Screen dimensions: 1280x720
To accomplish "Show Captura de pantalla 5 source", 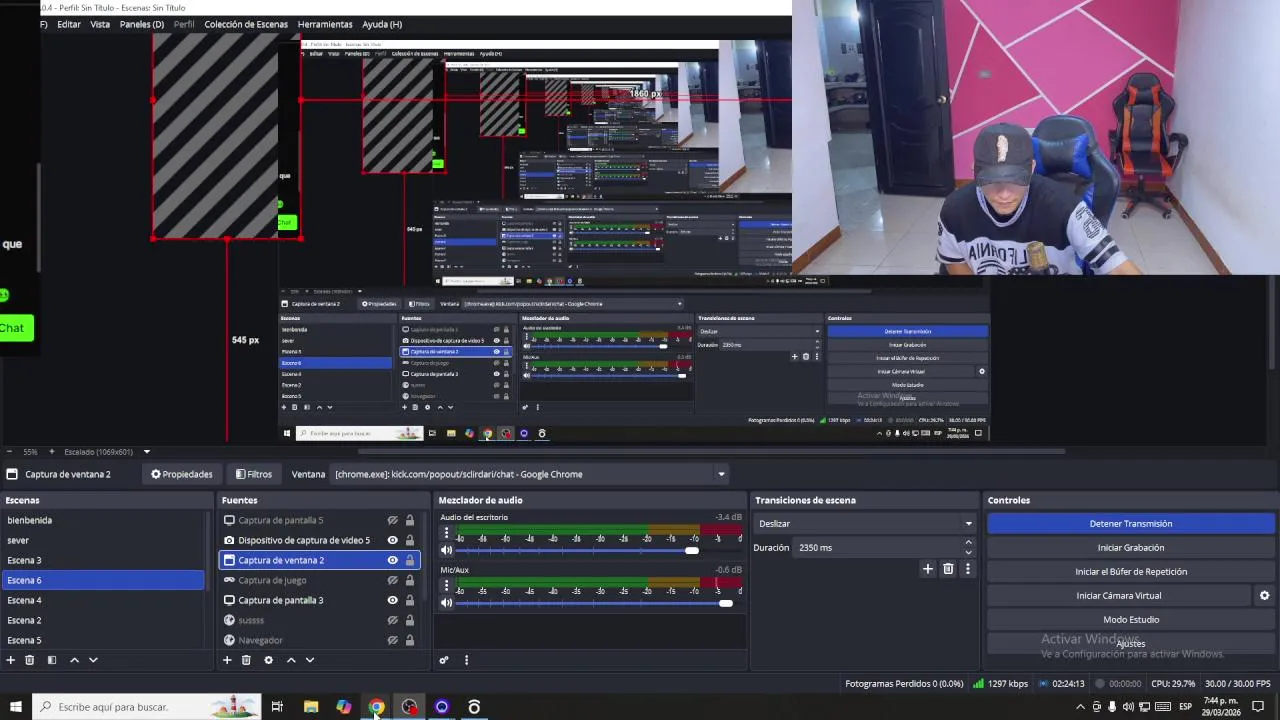I will [392, 520].
